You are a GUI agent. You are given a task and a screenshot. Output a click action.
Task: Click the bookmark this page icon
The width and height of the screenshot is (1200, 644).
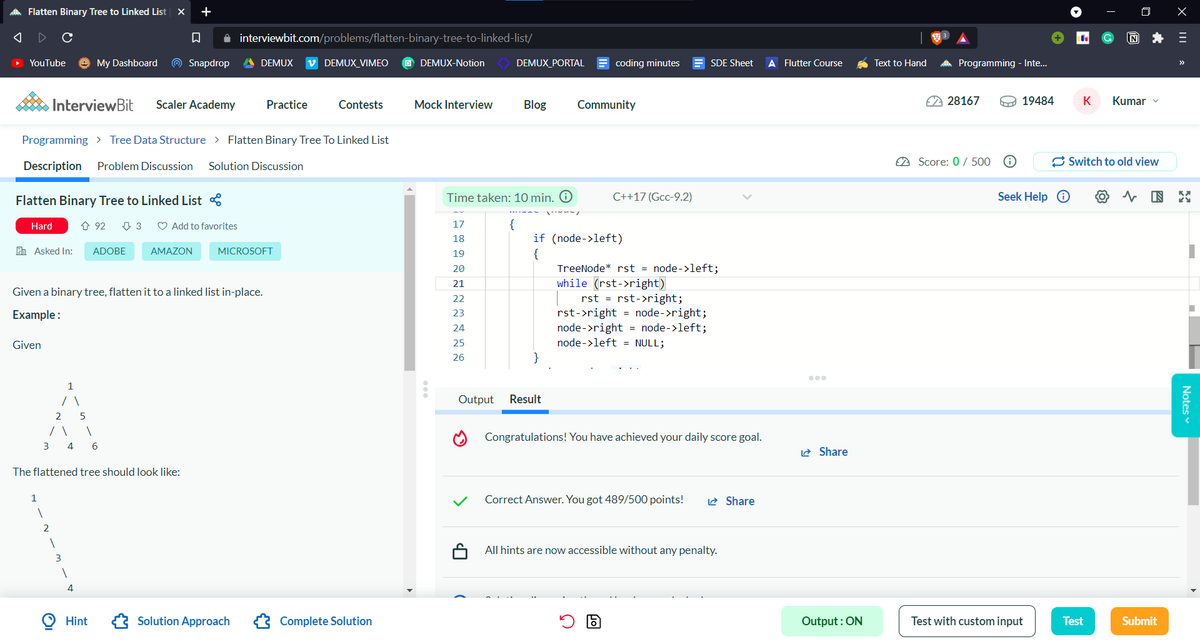(197, 38)
